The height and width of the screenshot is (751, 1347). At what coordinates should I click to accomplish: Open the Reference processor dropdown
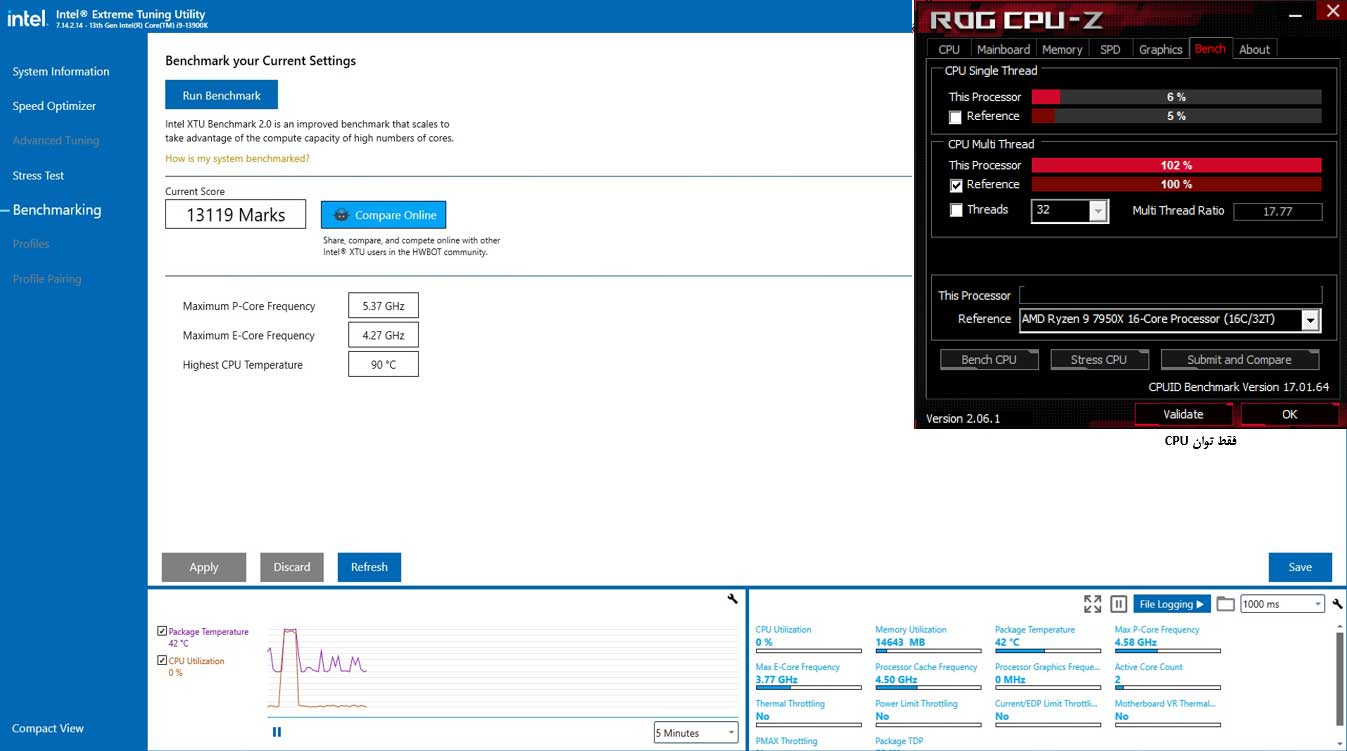point(1309,320)
